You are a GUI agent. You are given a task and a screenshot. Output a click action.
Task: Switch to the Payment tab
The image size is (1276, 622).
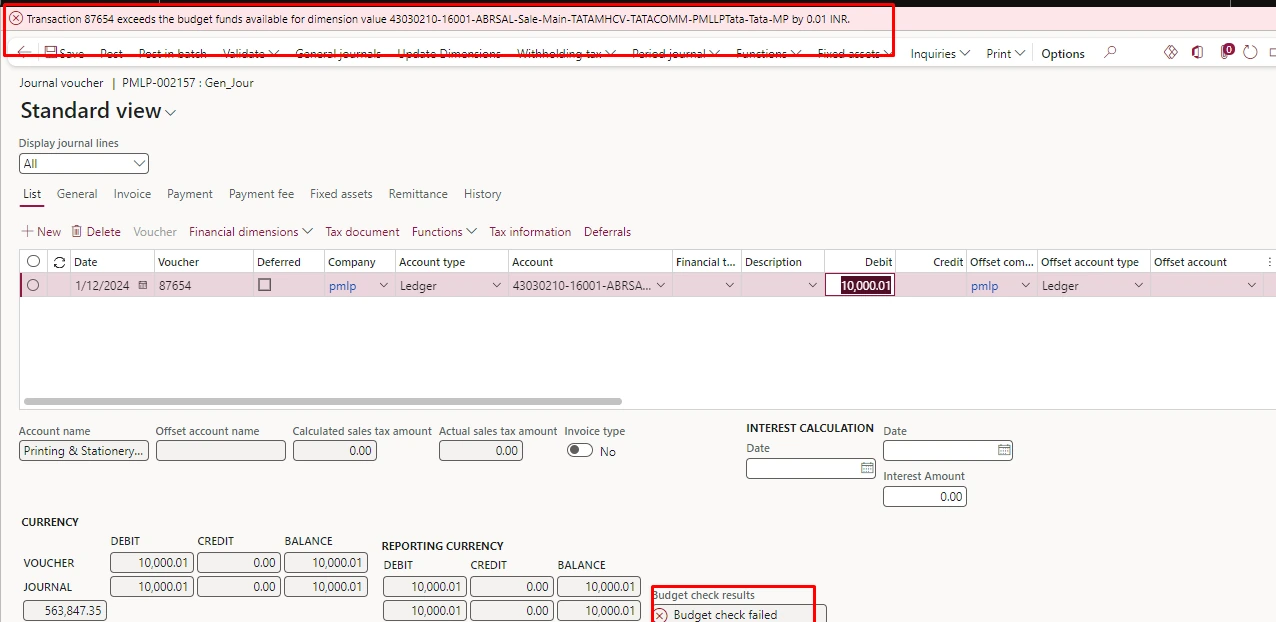[x=190, y=194]
